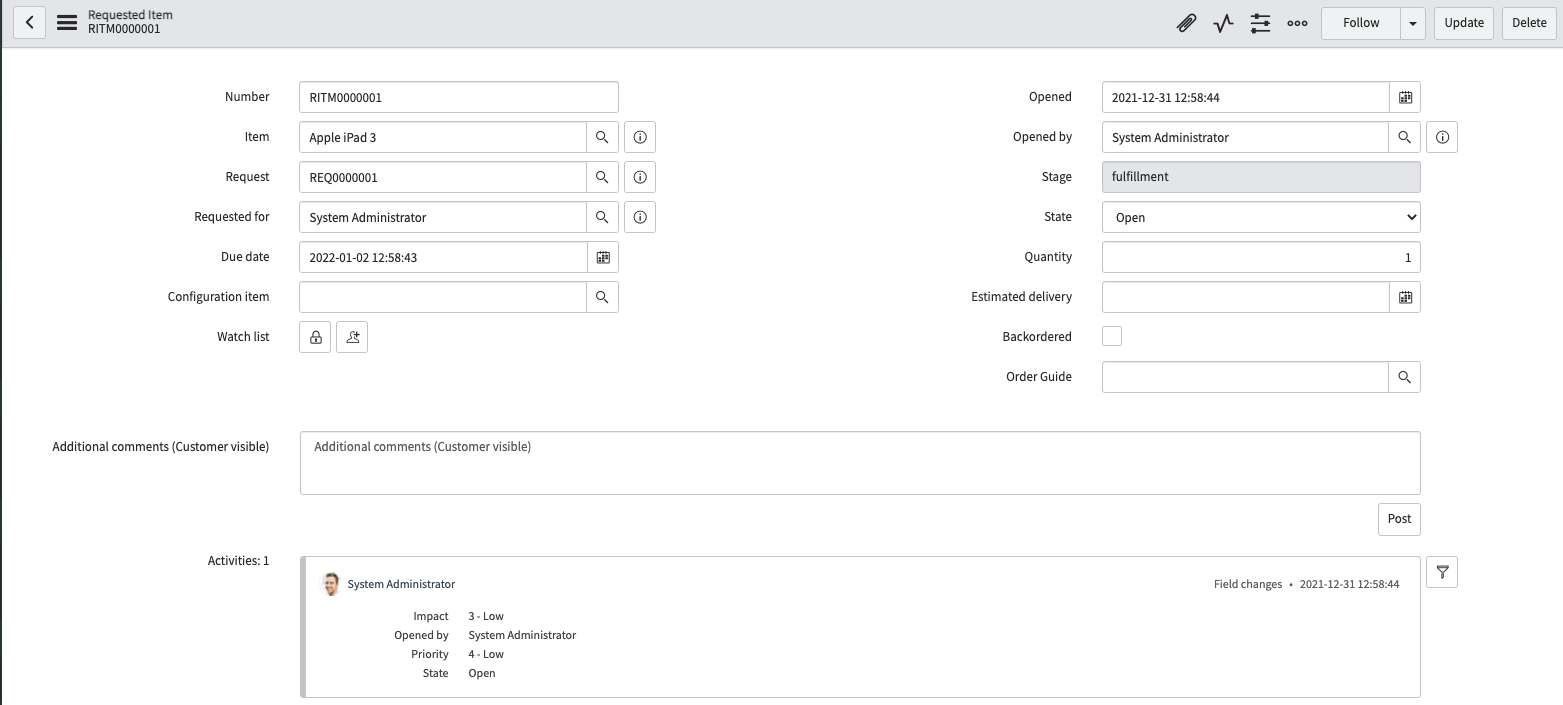This screenshot has height=705, width=1563.
Task: Click the empty Order Guide field
Action: pos(1246,377)
